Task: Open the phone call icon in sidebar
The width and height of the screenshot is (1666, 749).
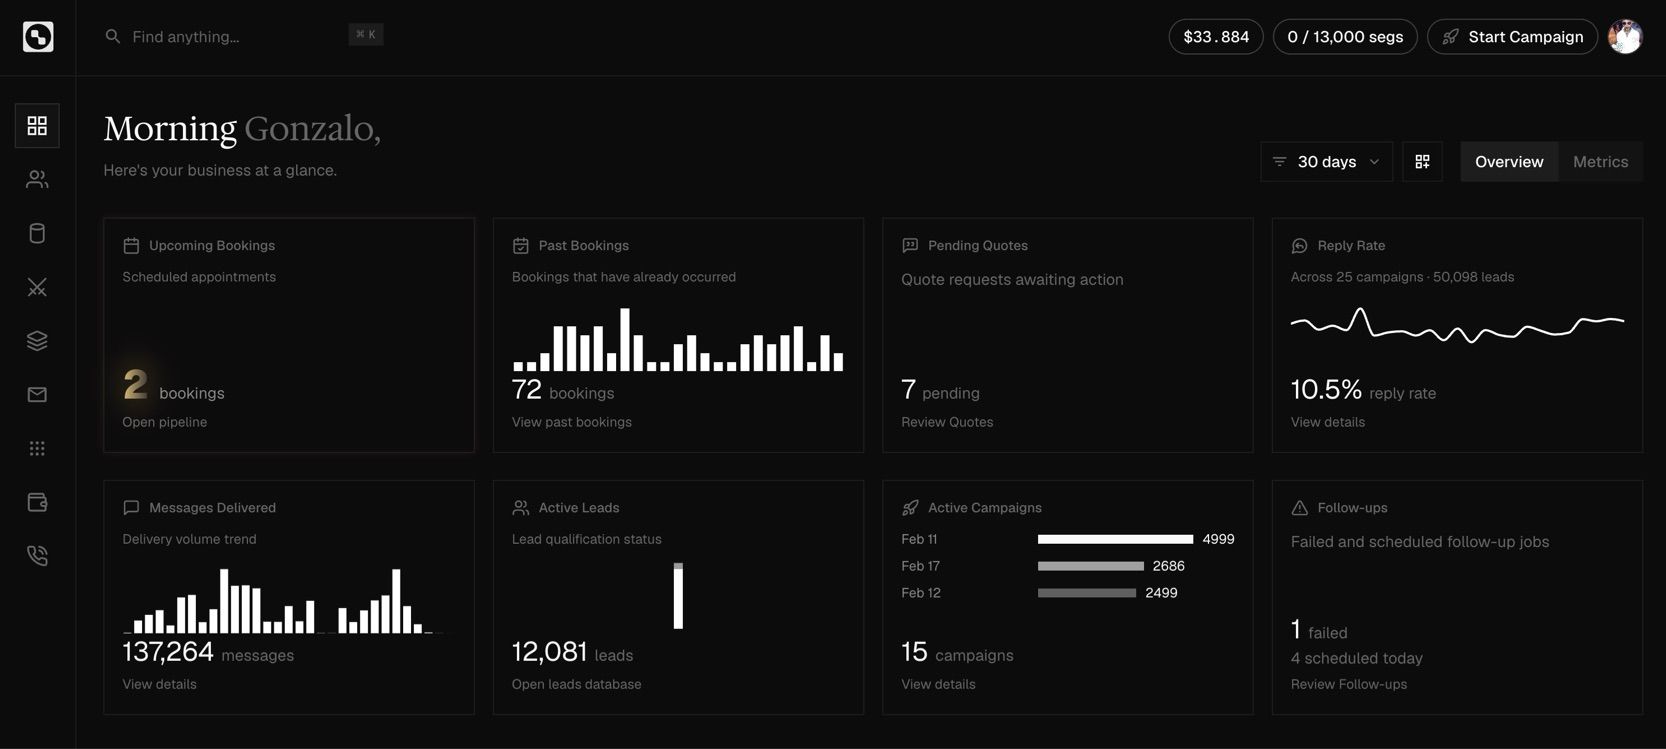Action: pos(37,556)
